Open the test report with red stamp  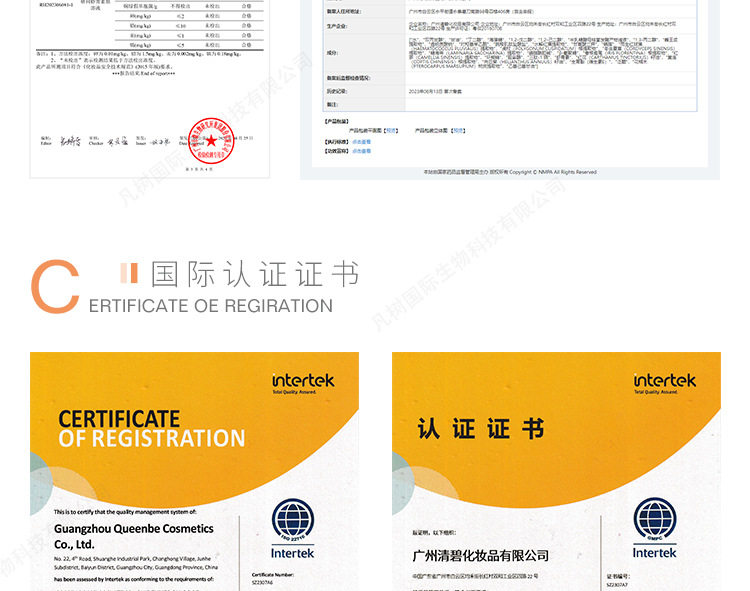[150, 89]
